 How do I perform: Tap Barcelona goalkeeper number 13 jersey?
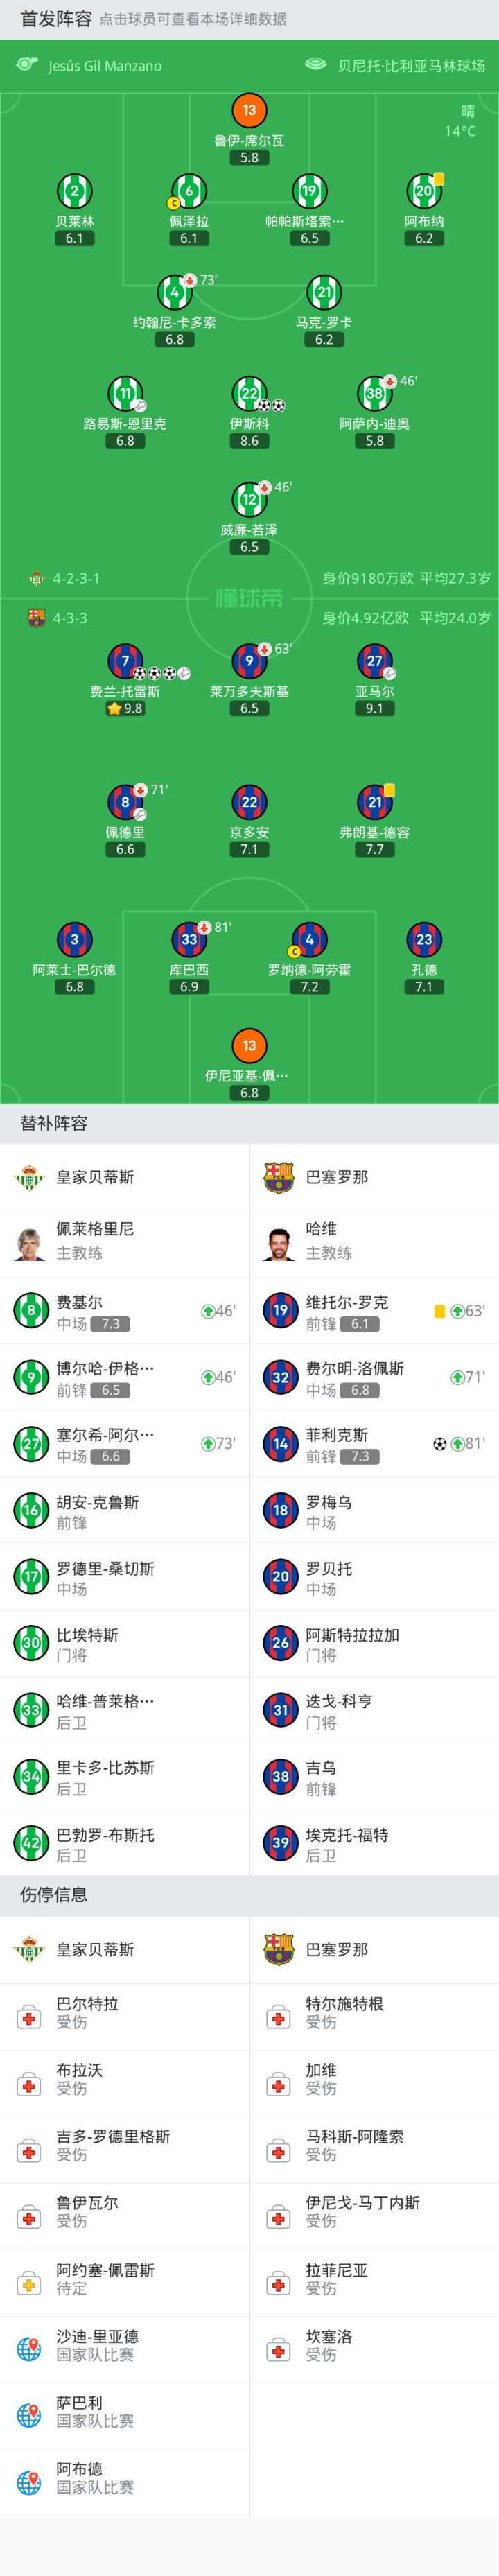249,1045
